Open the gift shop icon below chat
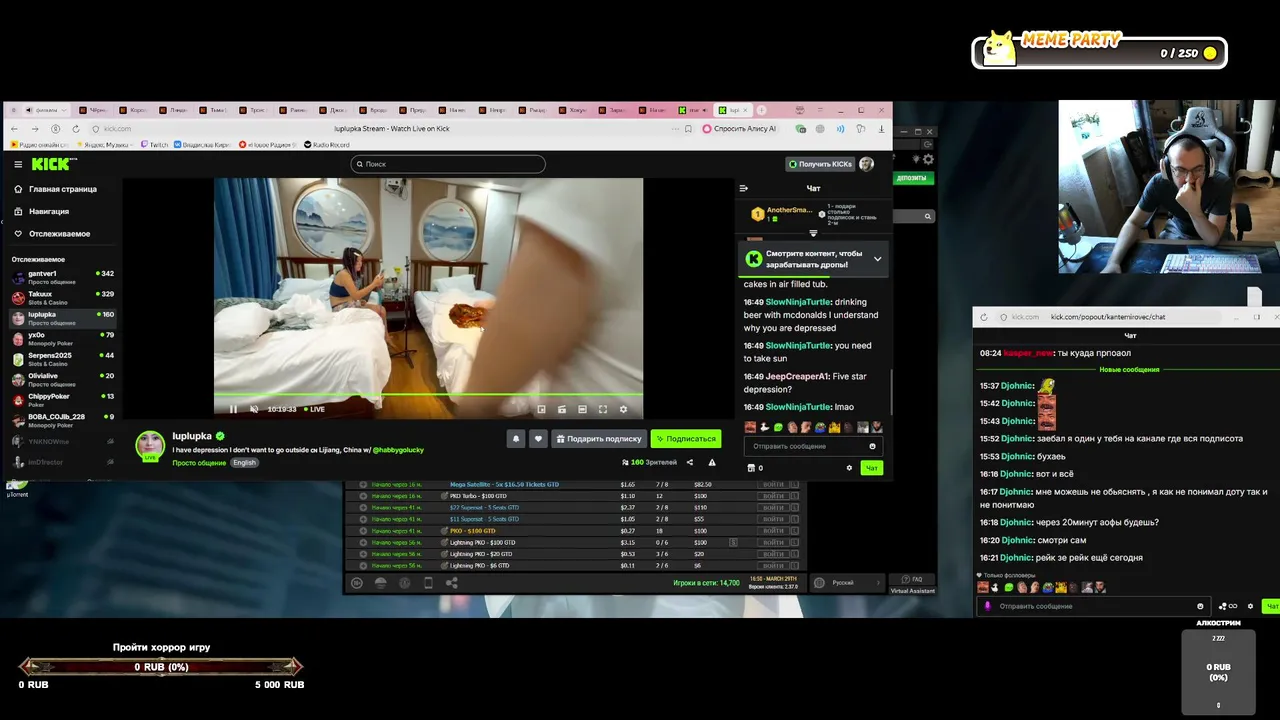 point(751,467)
